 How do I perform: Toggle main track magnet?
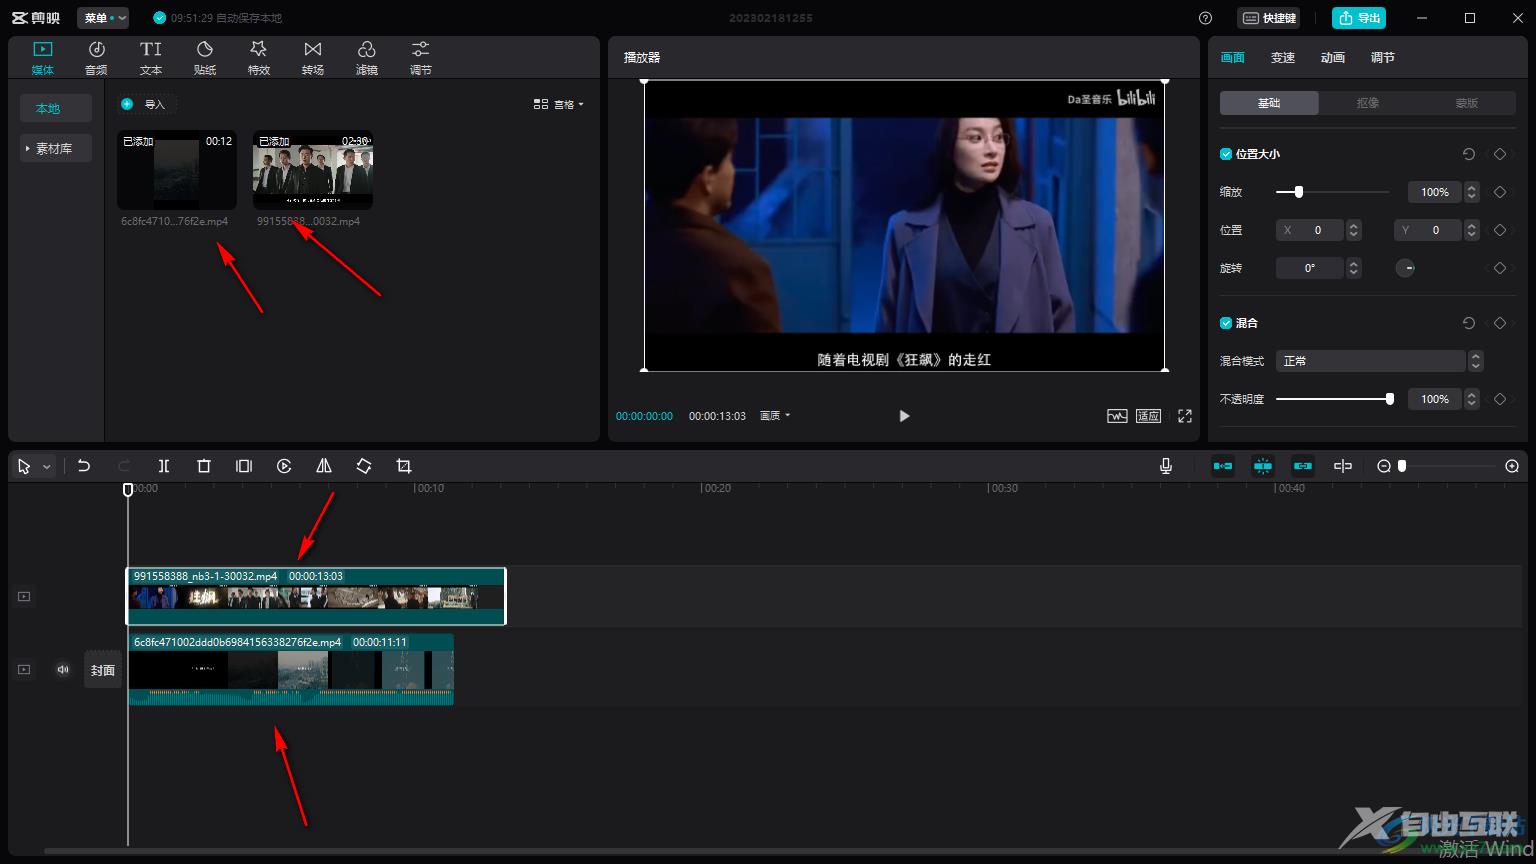coord(1223,466)
